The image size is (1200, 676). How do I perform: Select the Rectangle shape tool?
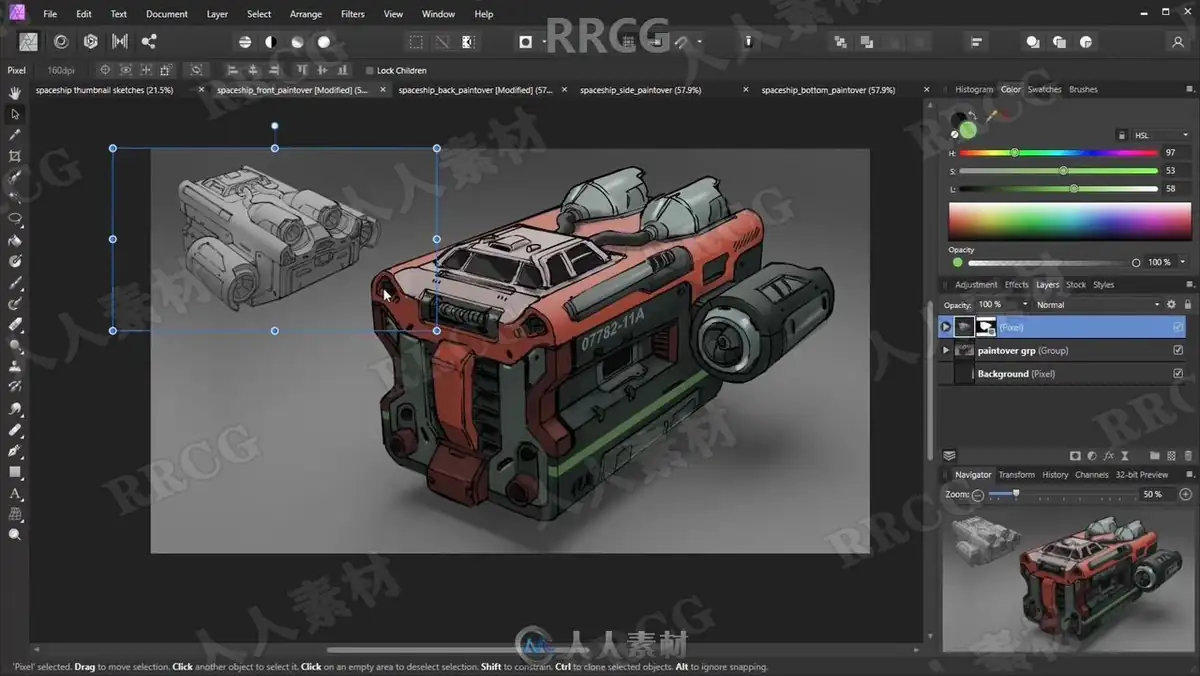(15, 472)
